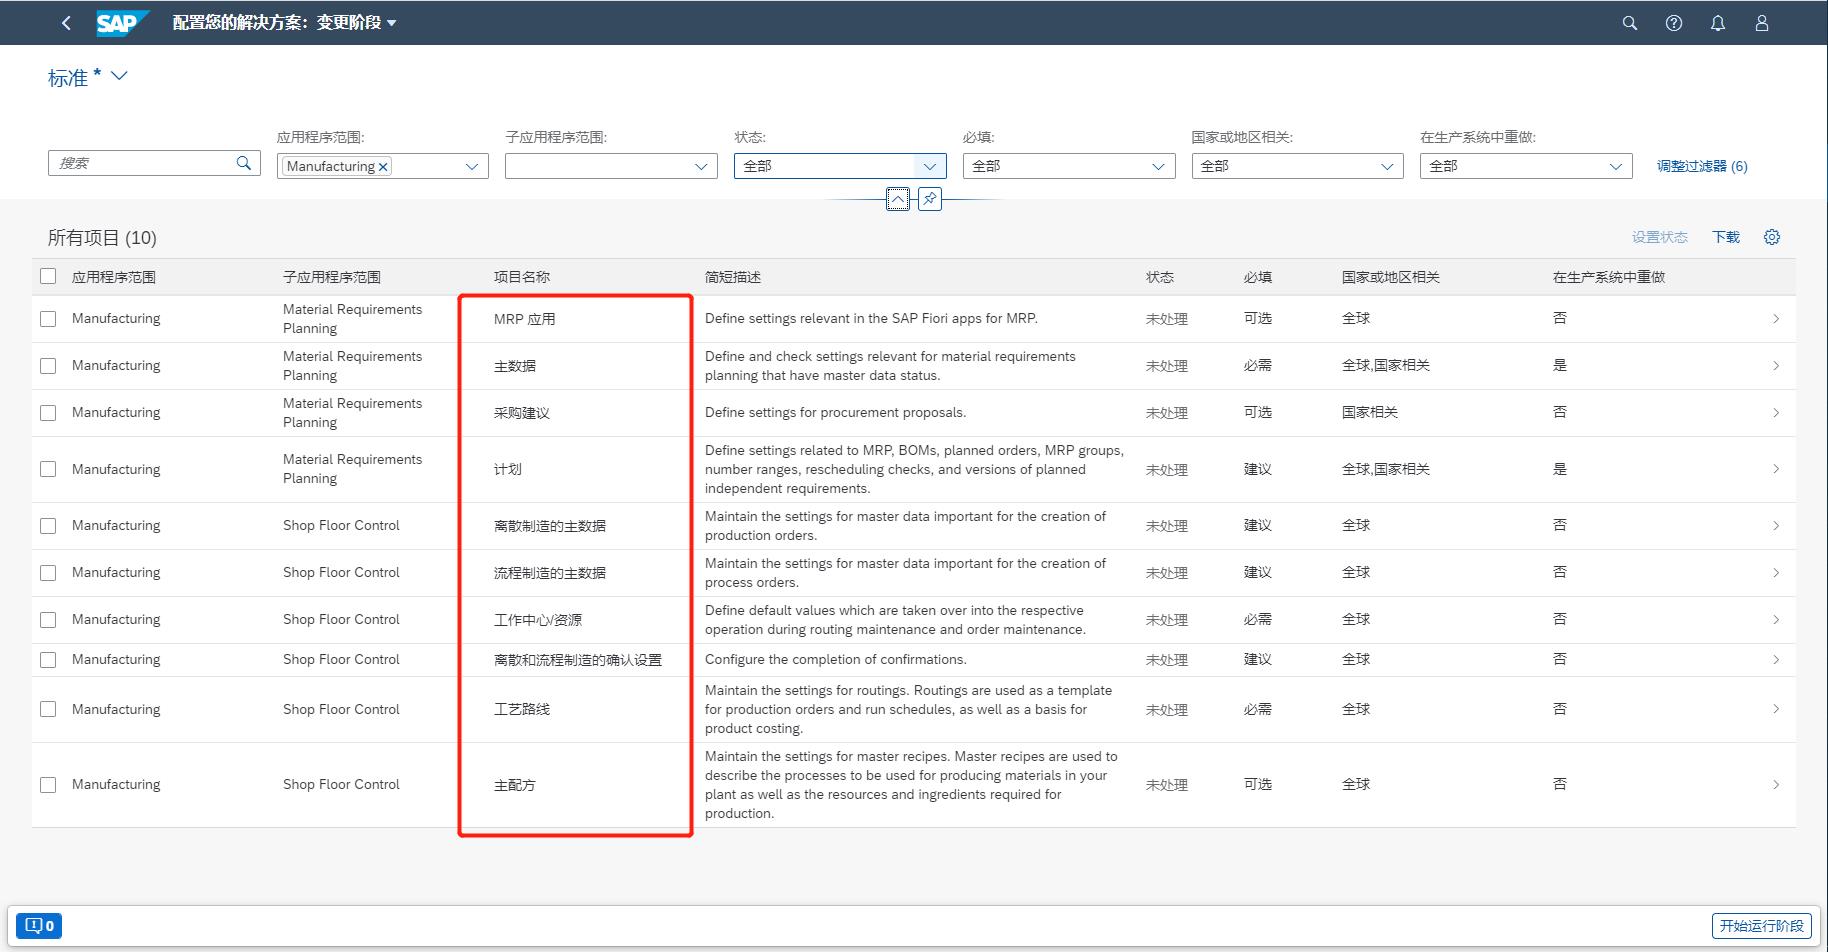
Task: Open the messages badge showing 0 at bottom left
Action: (37, 925)
